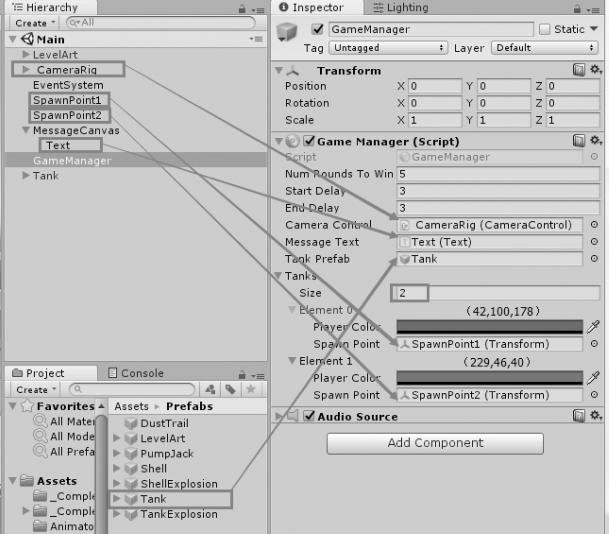Open Transform component gear settings menu
The height and width of the screenshot is (534, 609).
click(596, 70)
